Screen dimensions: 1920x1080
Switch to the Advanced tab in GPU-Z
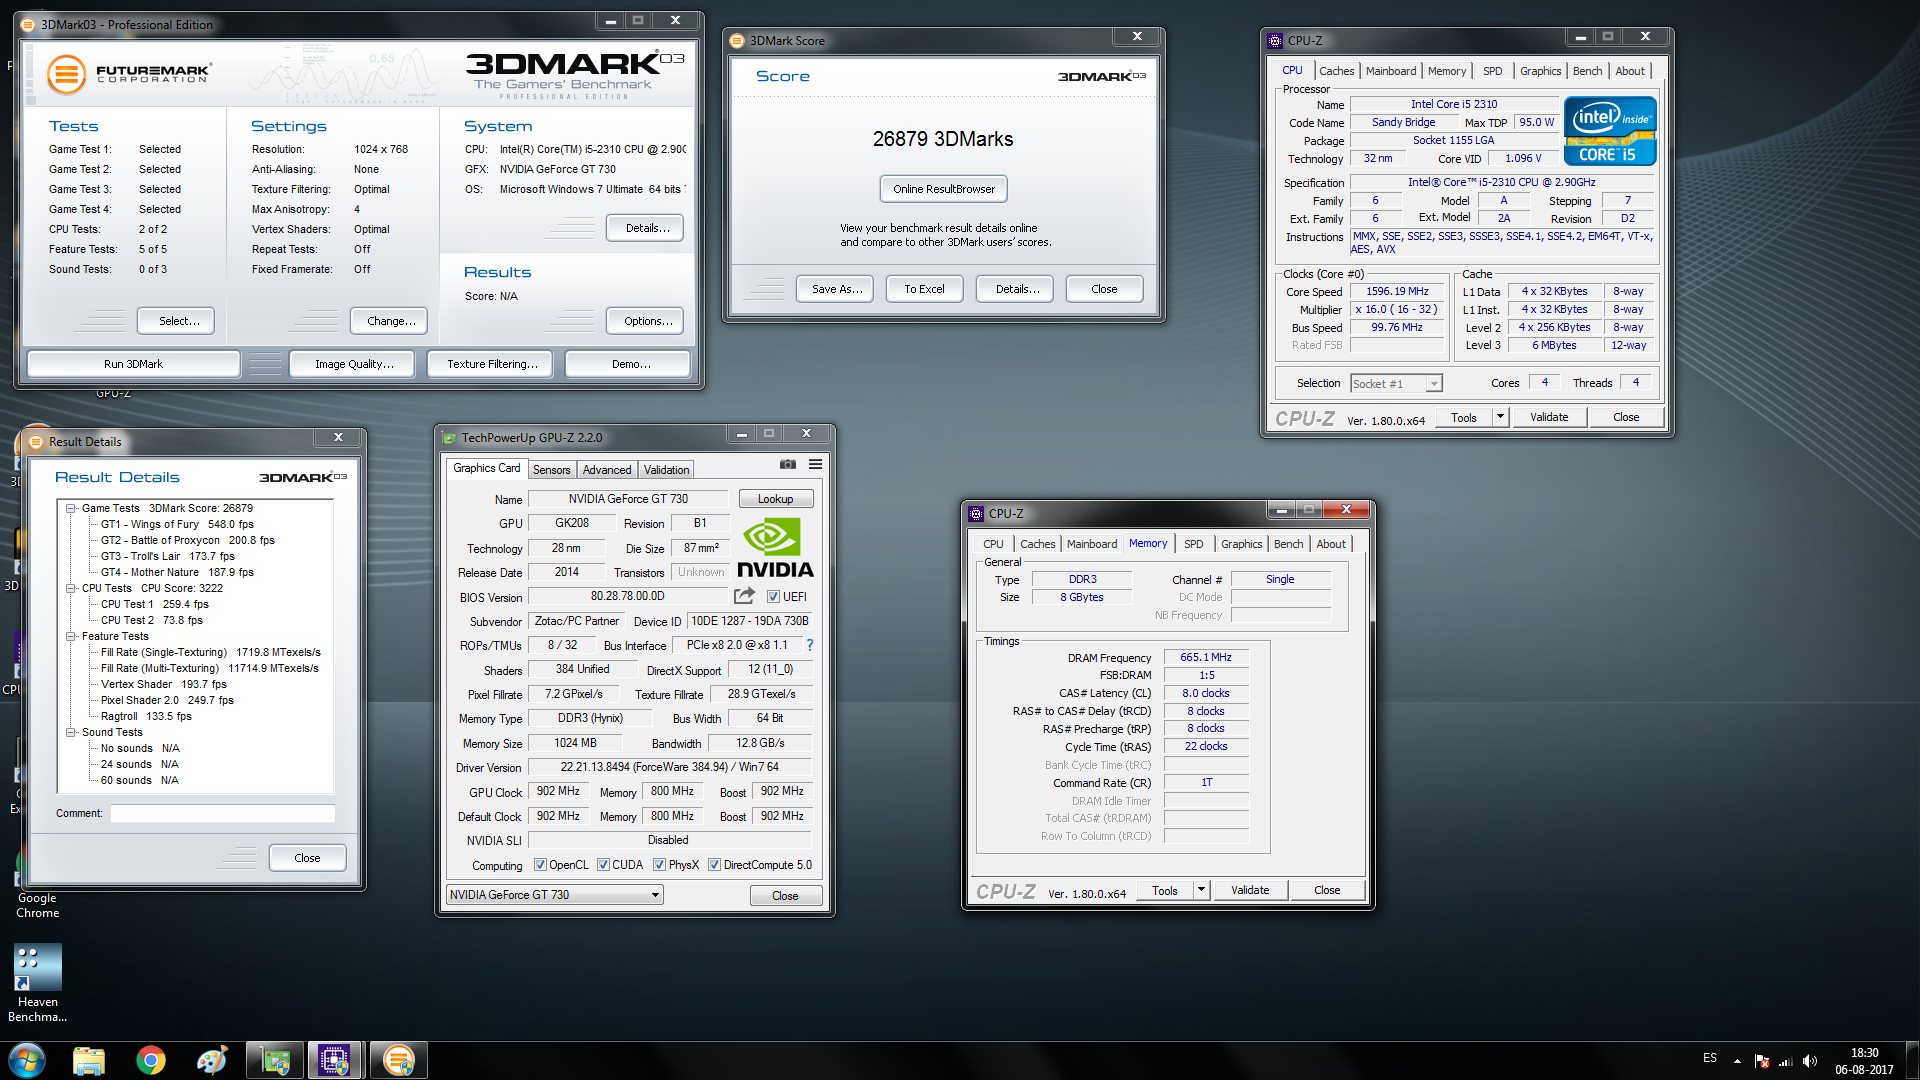pos(607,470)
